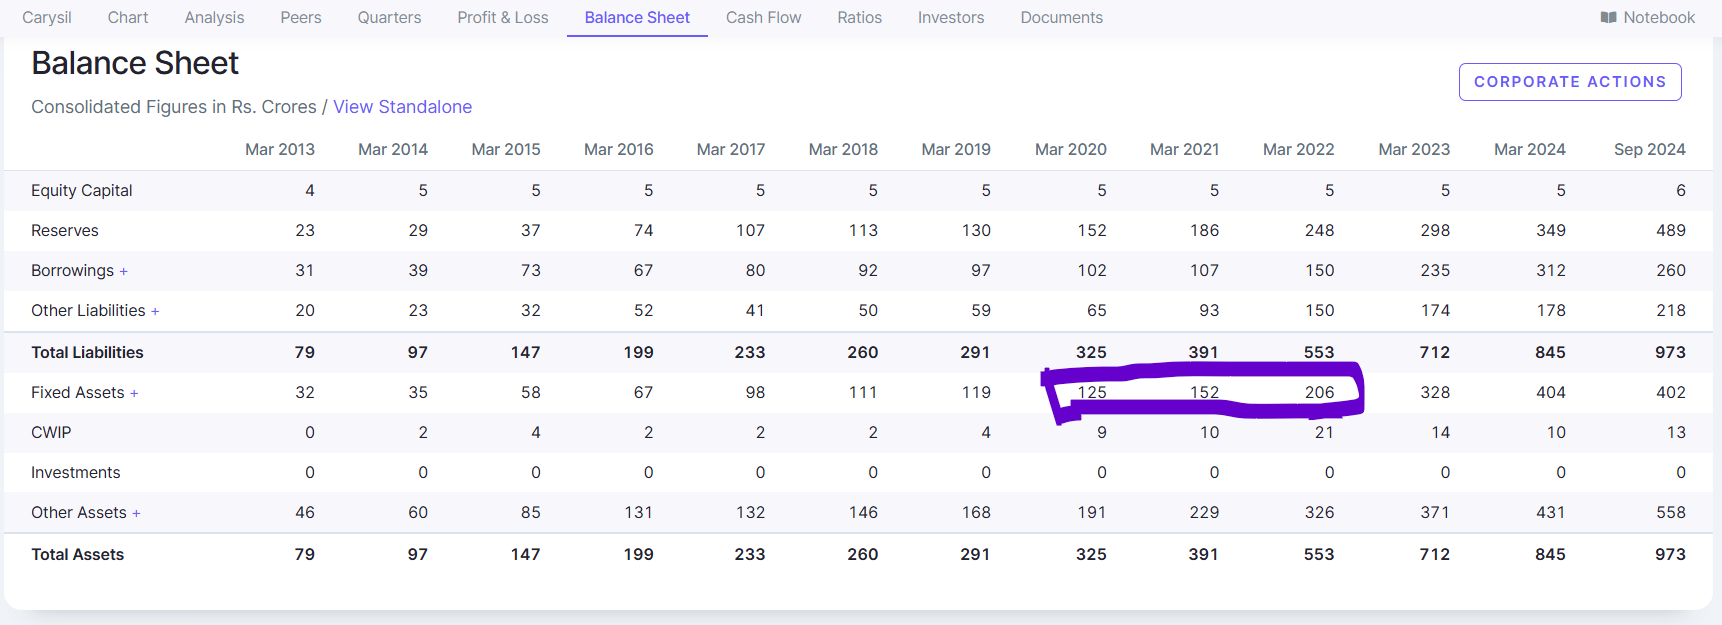Image resolution: width=1722 pixels, height=625 pixels.
Task: Click the Balance Sheet page heading
Action: [135, 63]
